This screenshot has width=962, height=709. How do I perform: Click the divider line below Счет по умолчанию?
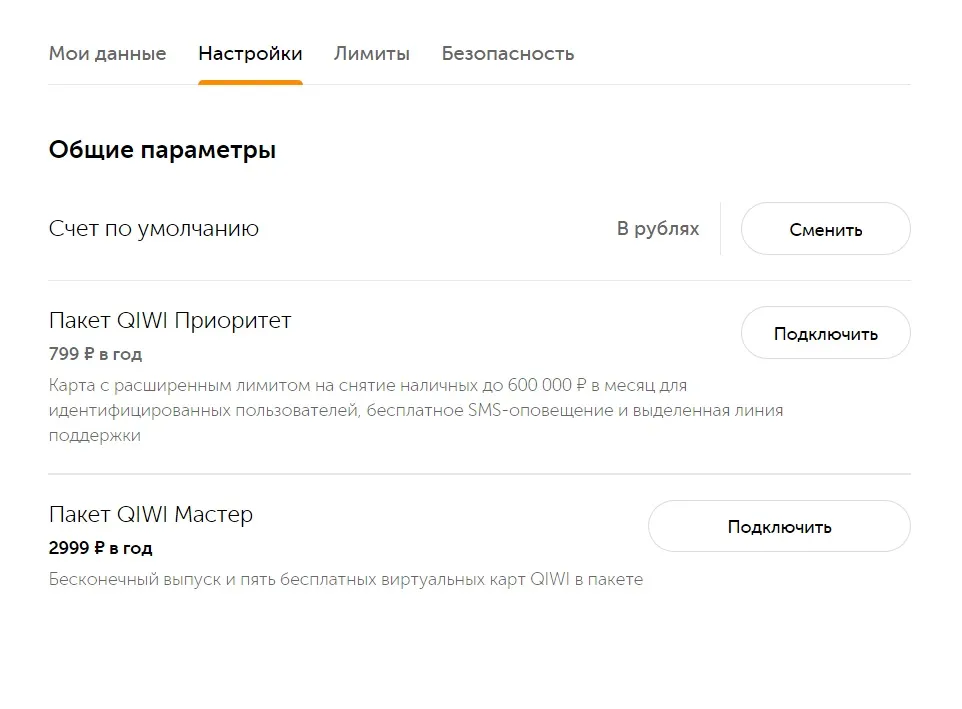480,281
